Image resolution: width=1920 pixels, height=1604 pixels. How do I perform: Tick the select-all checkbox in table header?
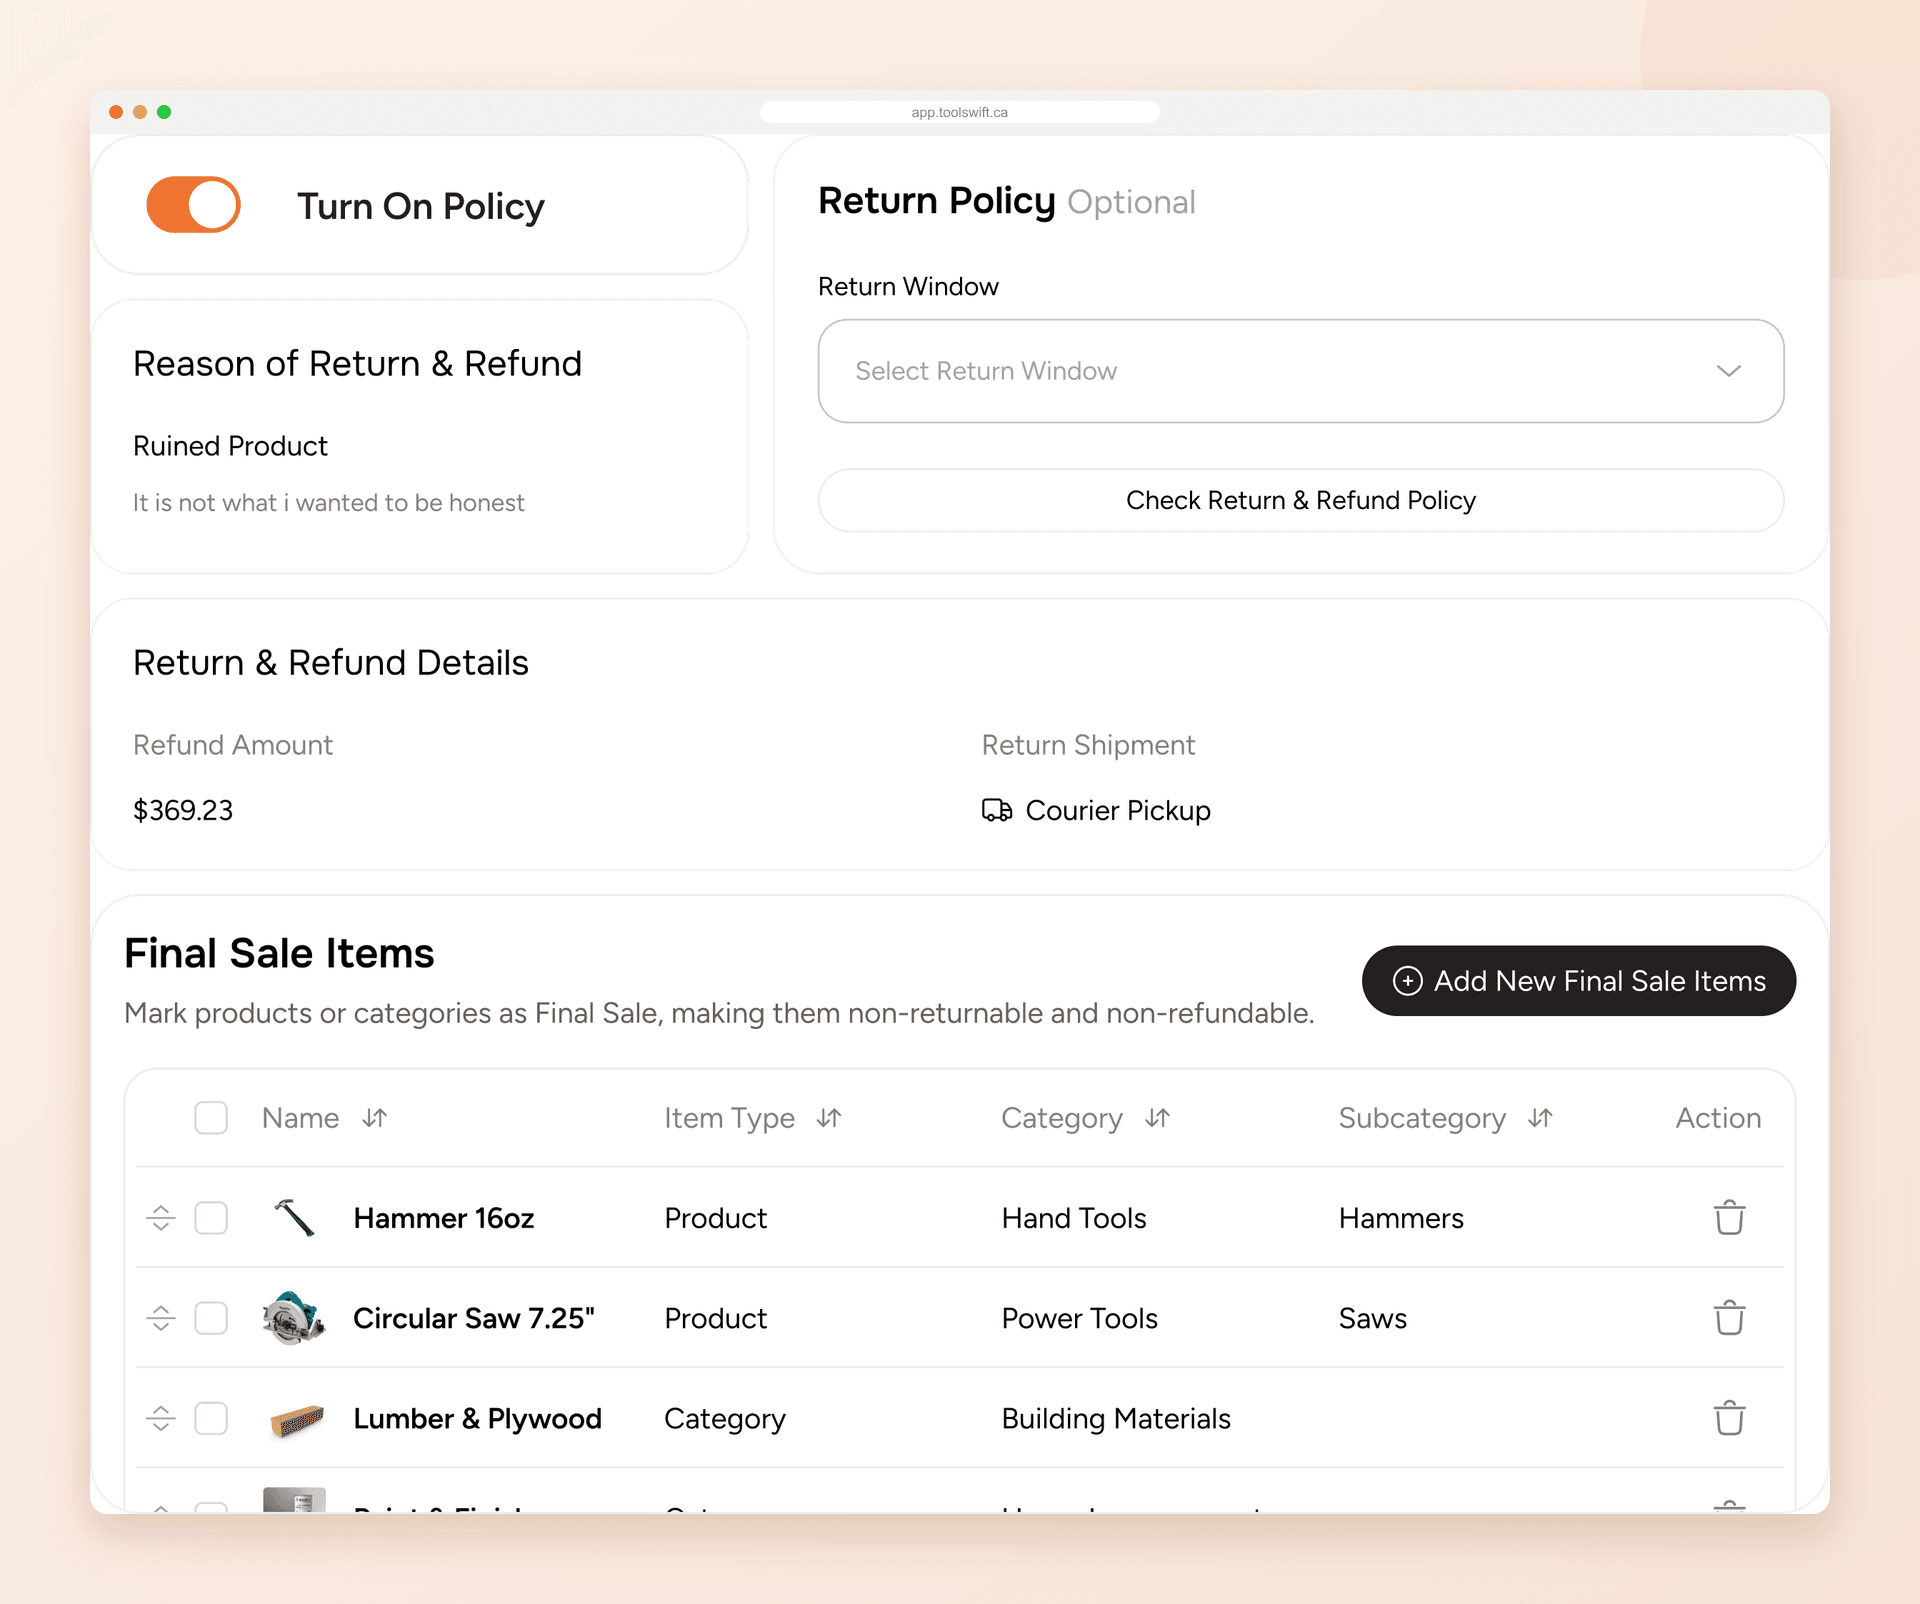click(211, 1118)
